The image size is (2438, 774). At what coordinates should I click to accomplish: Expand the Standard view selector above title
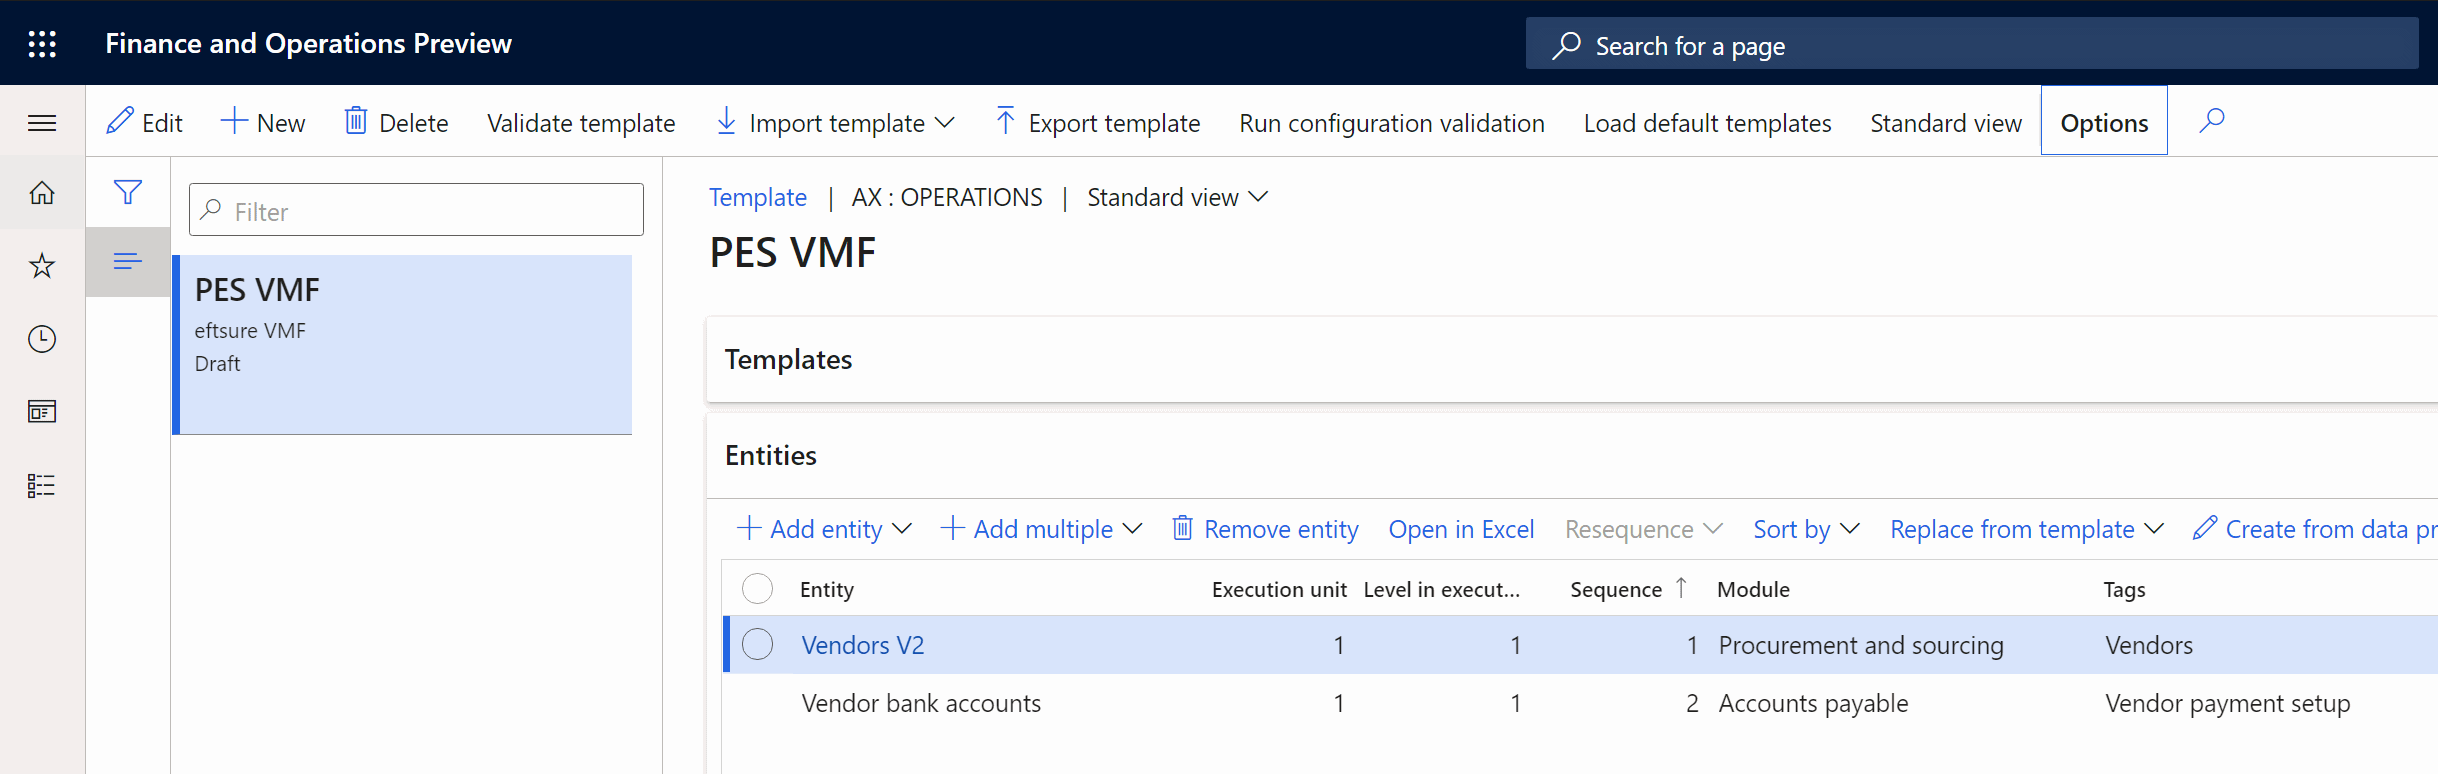pos(1178,198)
